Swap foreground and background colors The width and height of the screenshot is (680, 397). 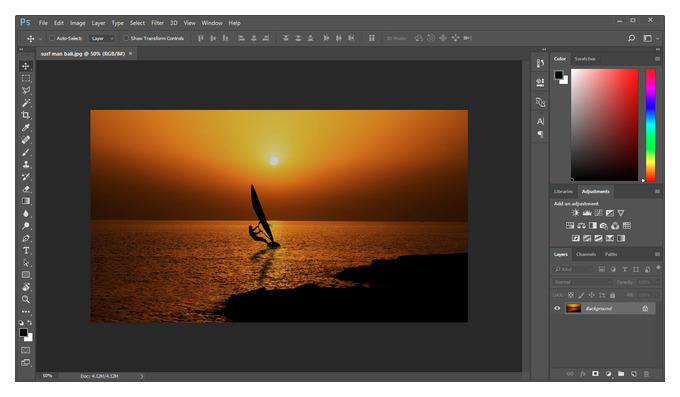pos(30,322)
